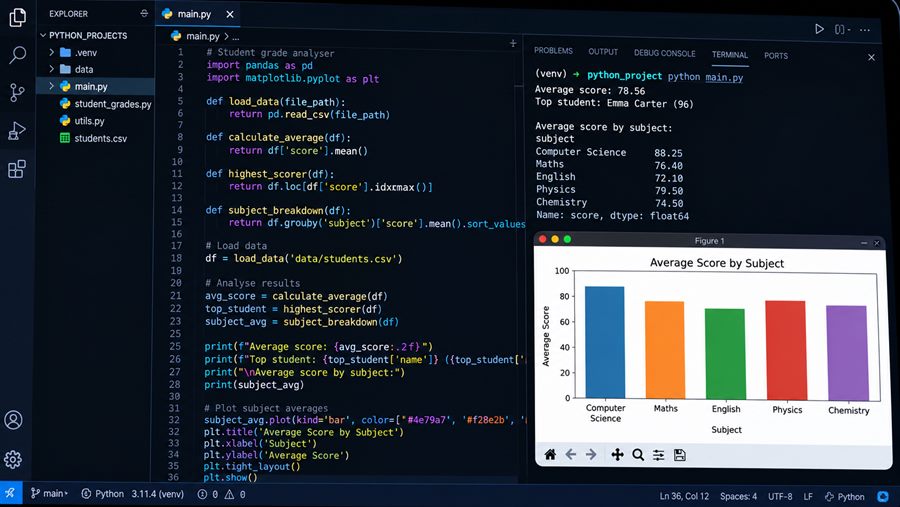This screenshot has width=900, height=507.
Task: Change the LF end of line sequence
Action: click(808, 496)
